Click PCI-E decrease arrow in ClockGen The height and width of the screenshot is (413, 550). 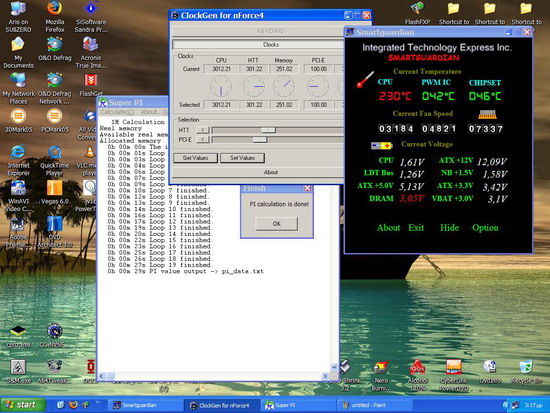202,140
